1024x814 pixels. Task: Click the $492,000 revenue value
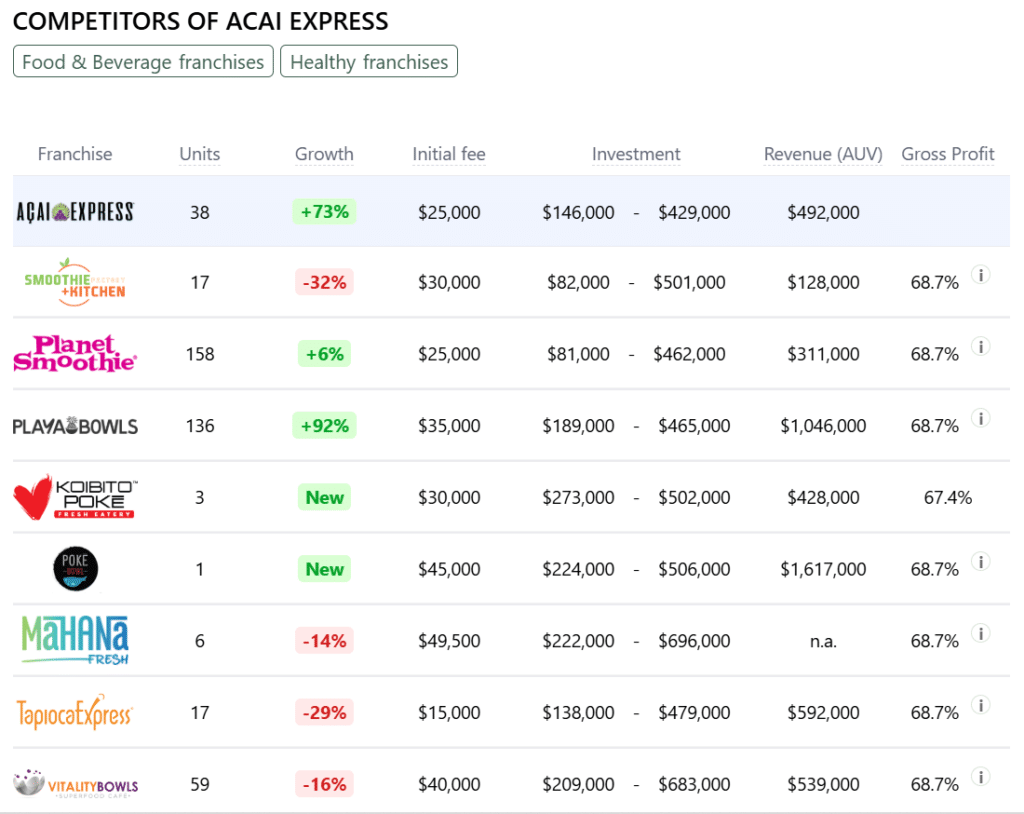pyautogui.click(x=823, y=212)
